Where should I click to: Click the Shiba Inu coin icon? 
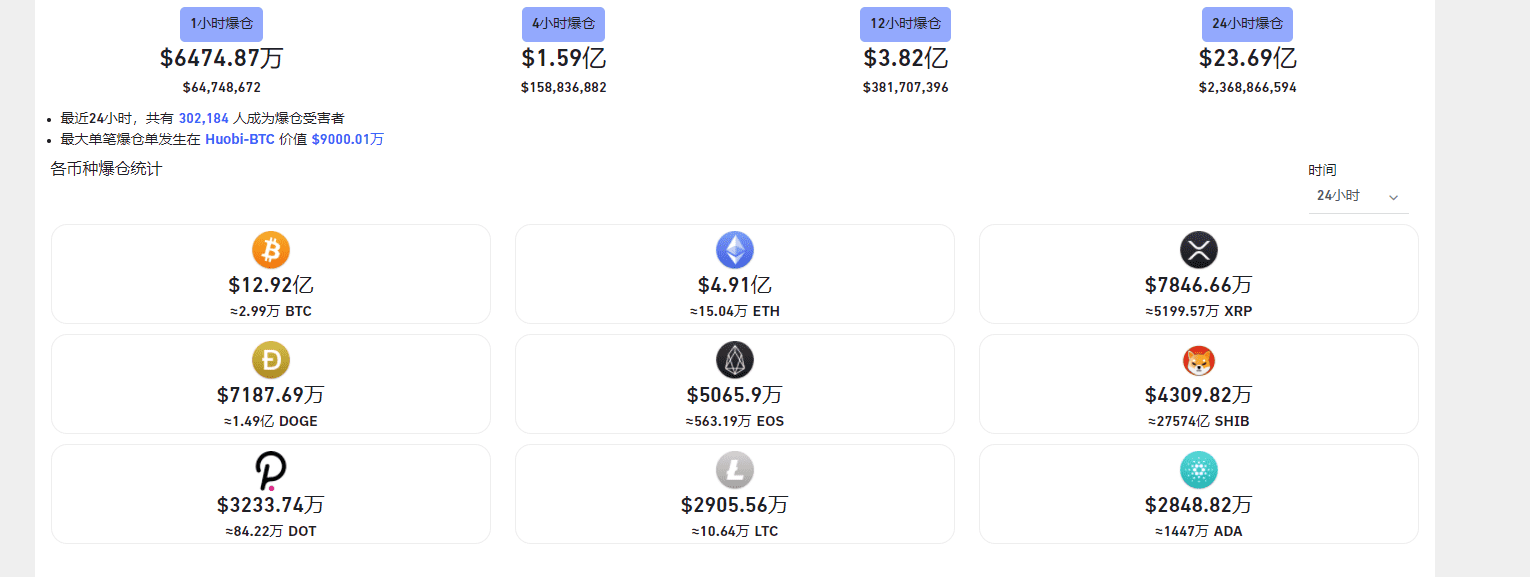coord(1199,359)
